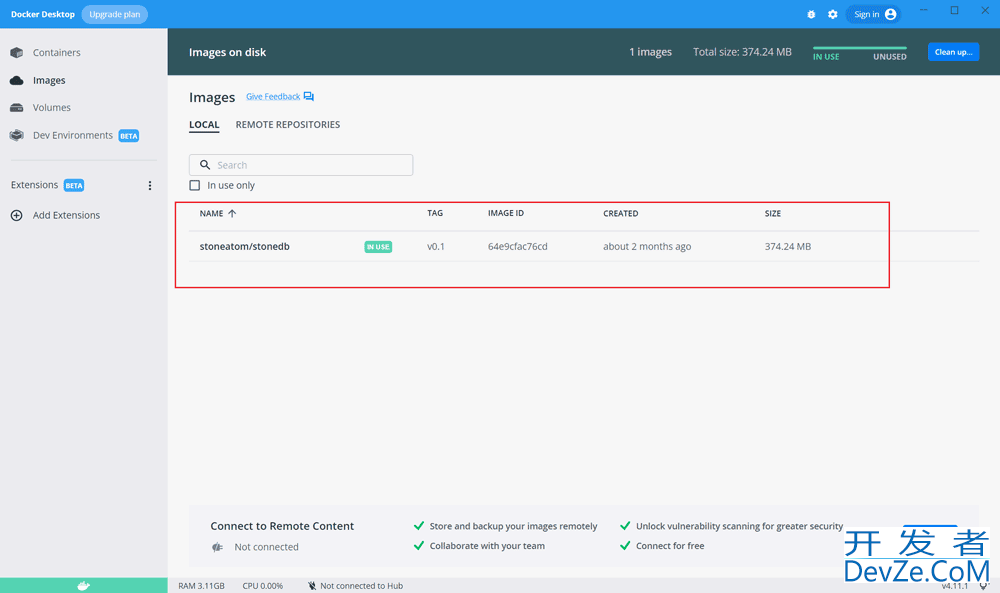Click Collaborate with your team text
Image resolution: width=1000 pixels, height=593 pixels.
487,546
